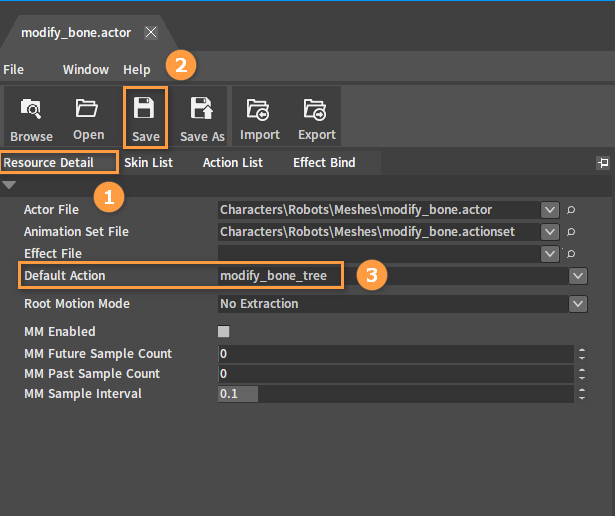Collapse the Resource Detail section triangle

[x=9, y=185]
